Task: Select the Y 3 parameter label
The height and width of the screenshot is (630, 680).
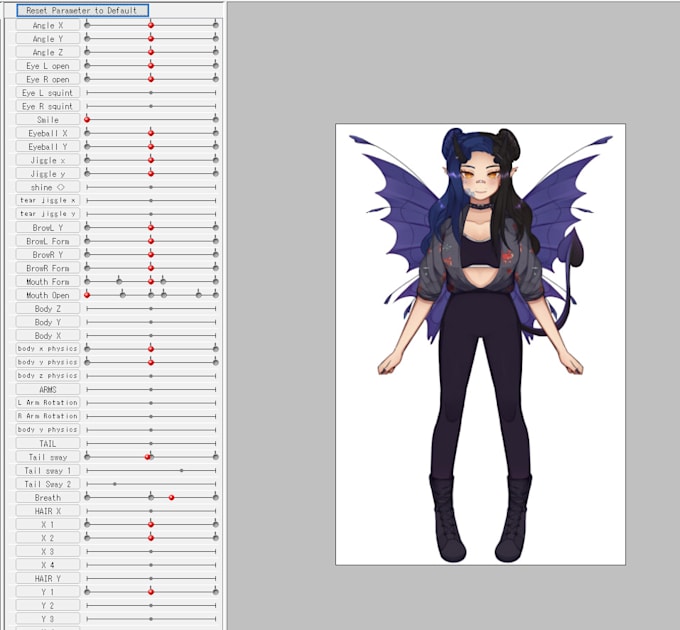Action: 48,618
